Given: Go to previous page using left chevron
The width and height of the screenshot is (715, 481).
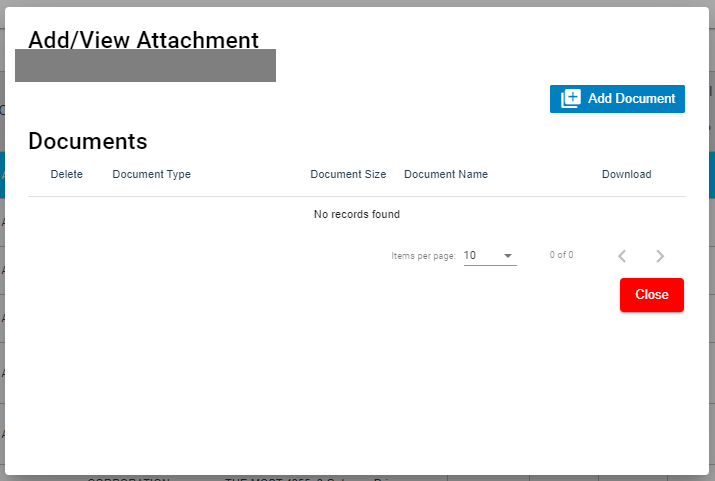Looking at the screenshot, I should [622, 256].
